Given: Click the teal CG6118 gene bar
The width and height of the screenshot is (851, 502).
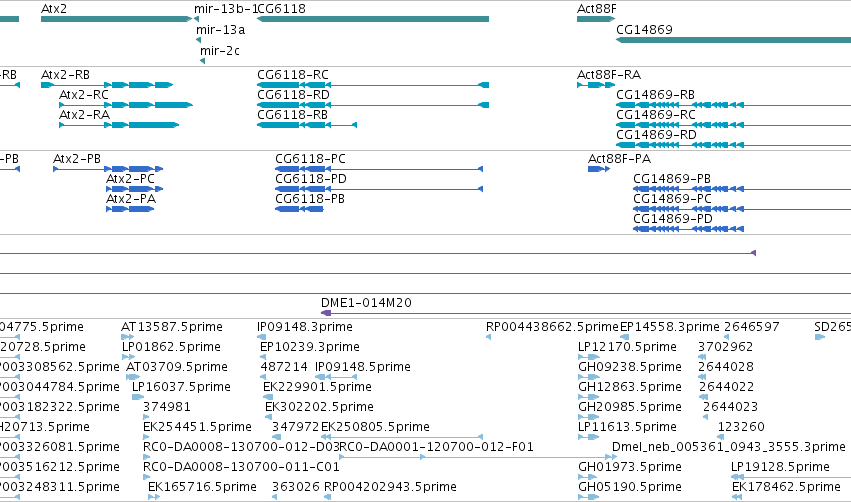Looking at the screenshot, I should tap(373, 19).
